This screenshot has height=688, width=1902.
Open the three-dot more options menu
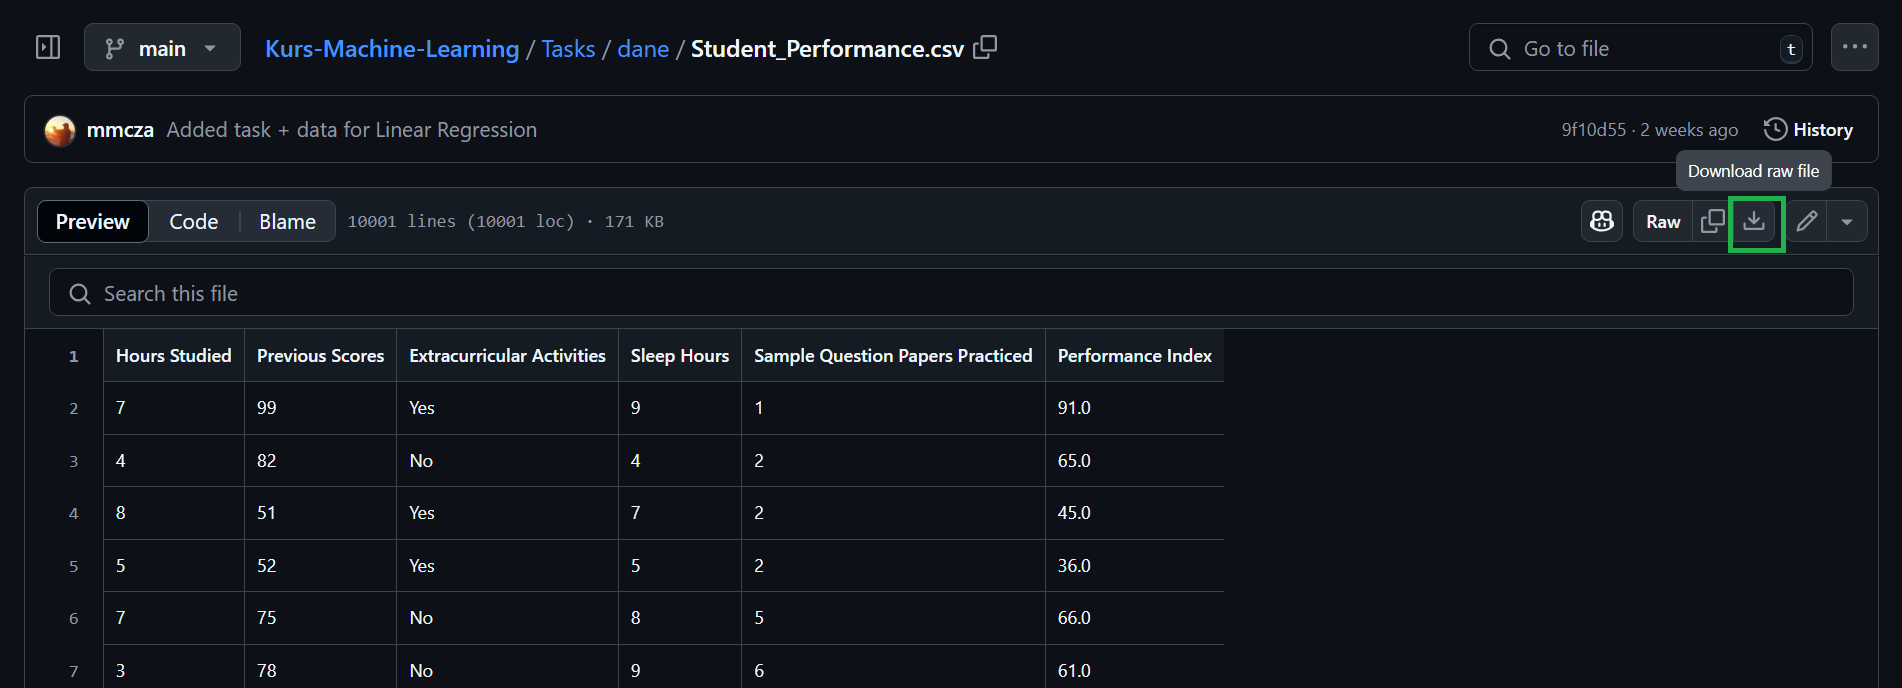point(1855,47)
